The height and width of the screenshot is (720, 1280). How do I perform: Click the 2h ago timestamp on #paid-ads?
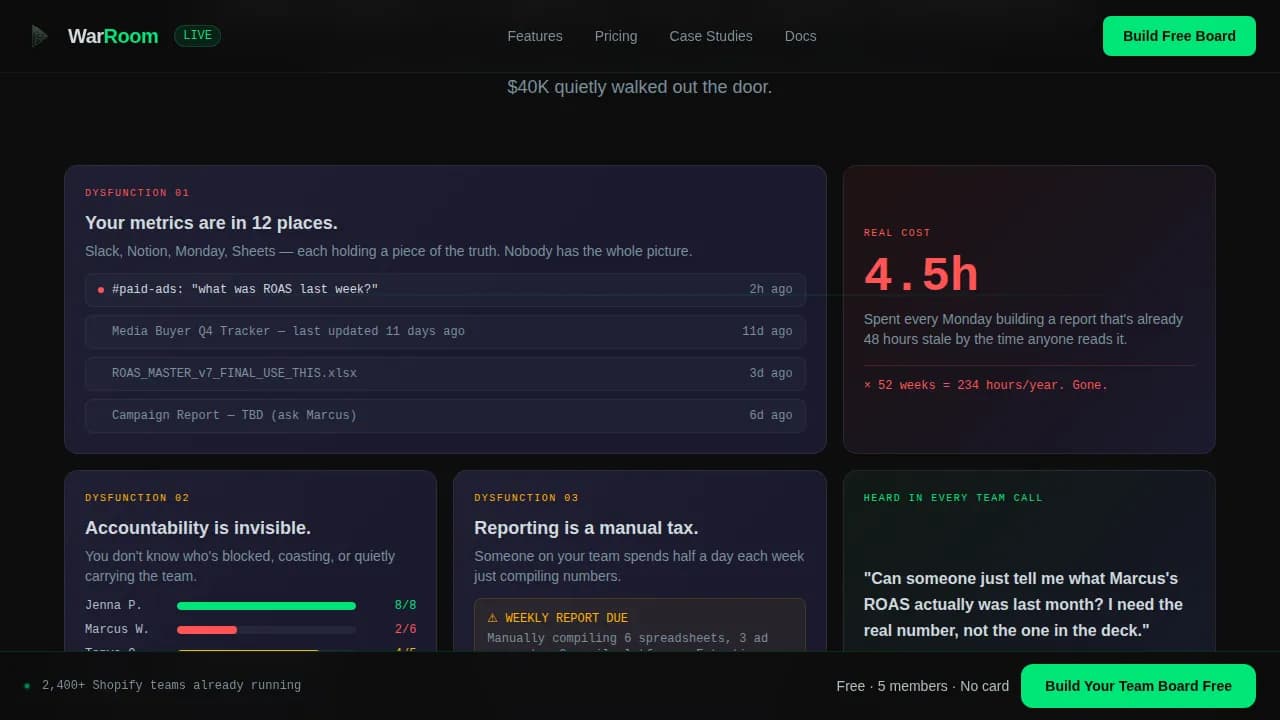click(x=770, y=289)
